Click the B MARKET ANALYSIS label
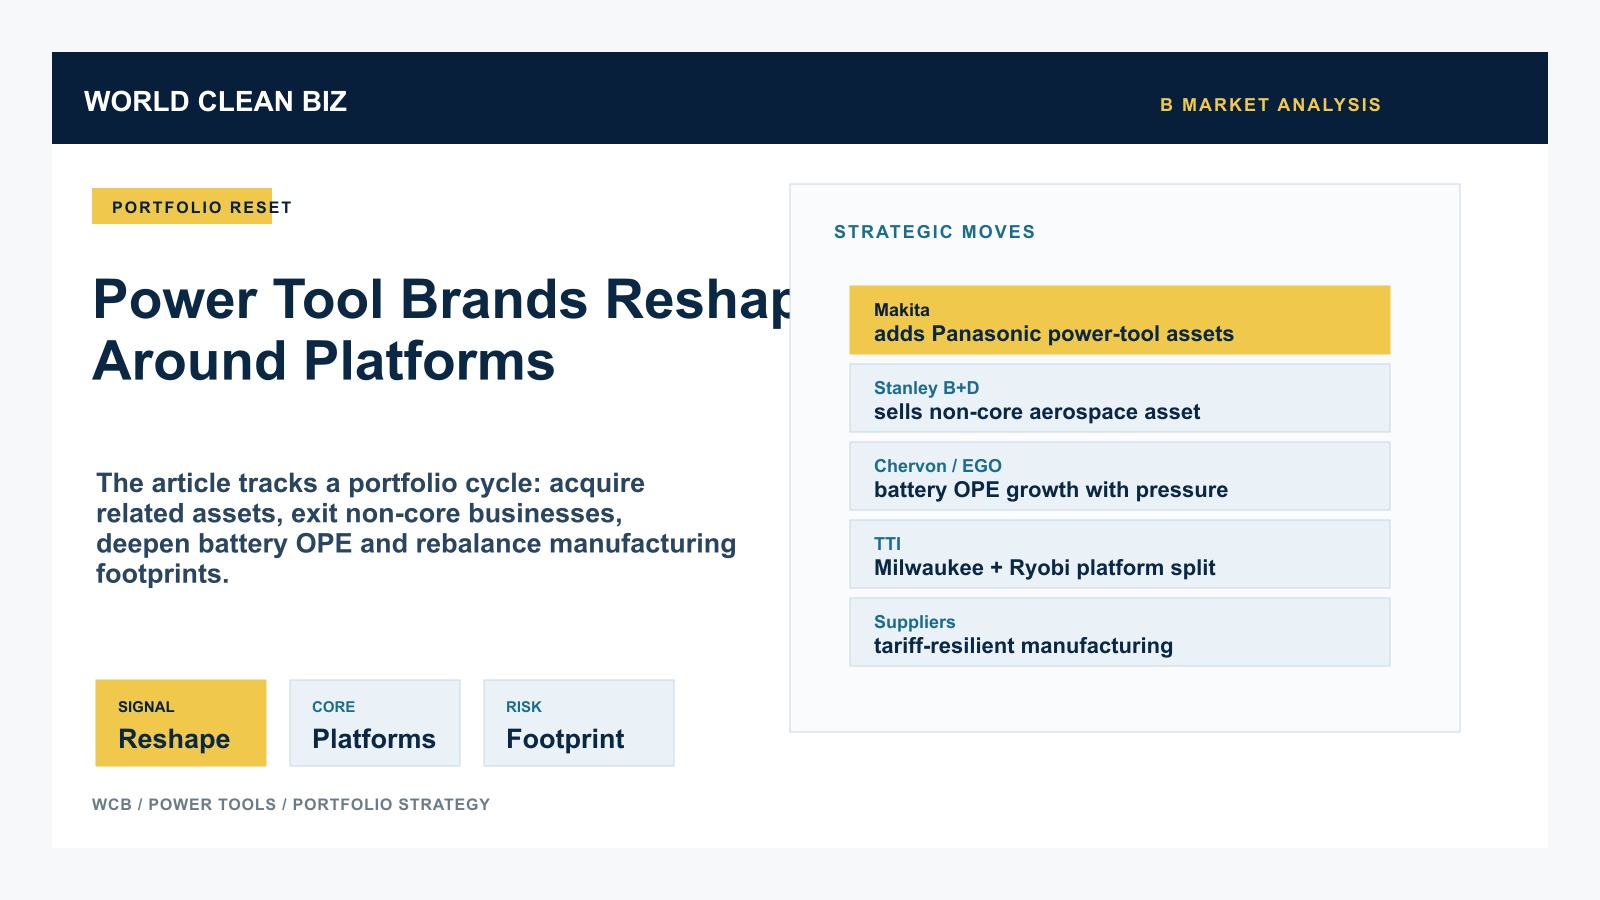This screenshot has width=1600, height=900. (1270, 105)
